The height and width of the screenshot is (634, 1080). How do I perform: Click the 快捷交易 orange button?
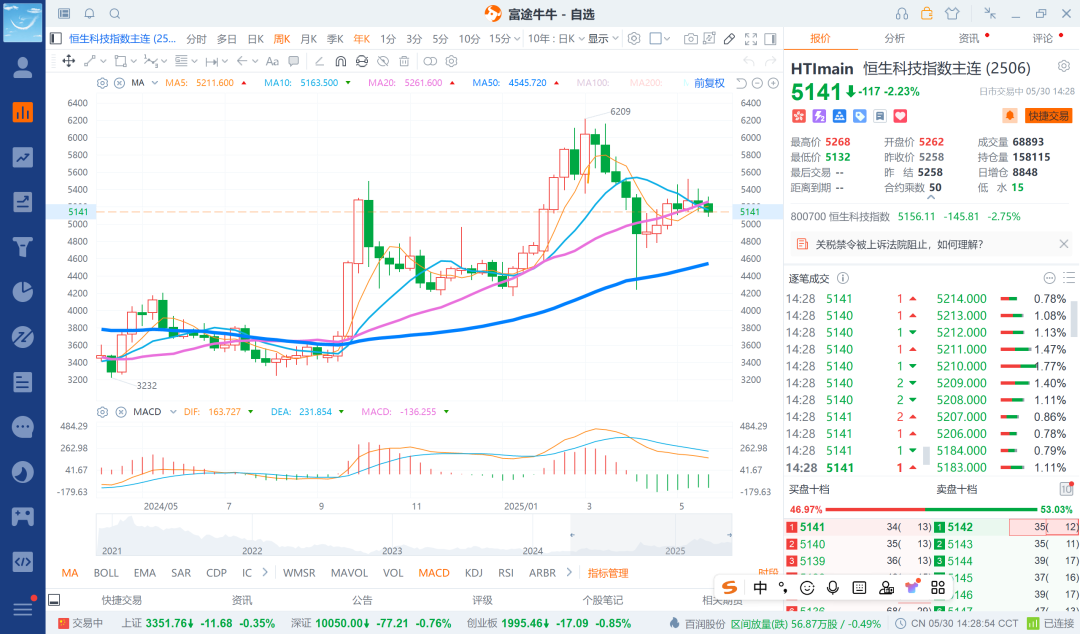(x=1048, y=116)
